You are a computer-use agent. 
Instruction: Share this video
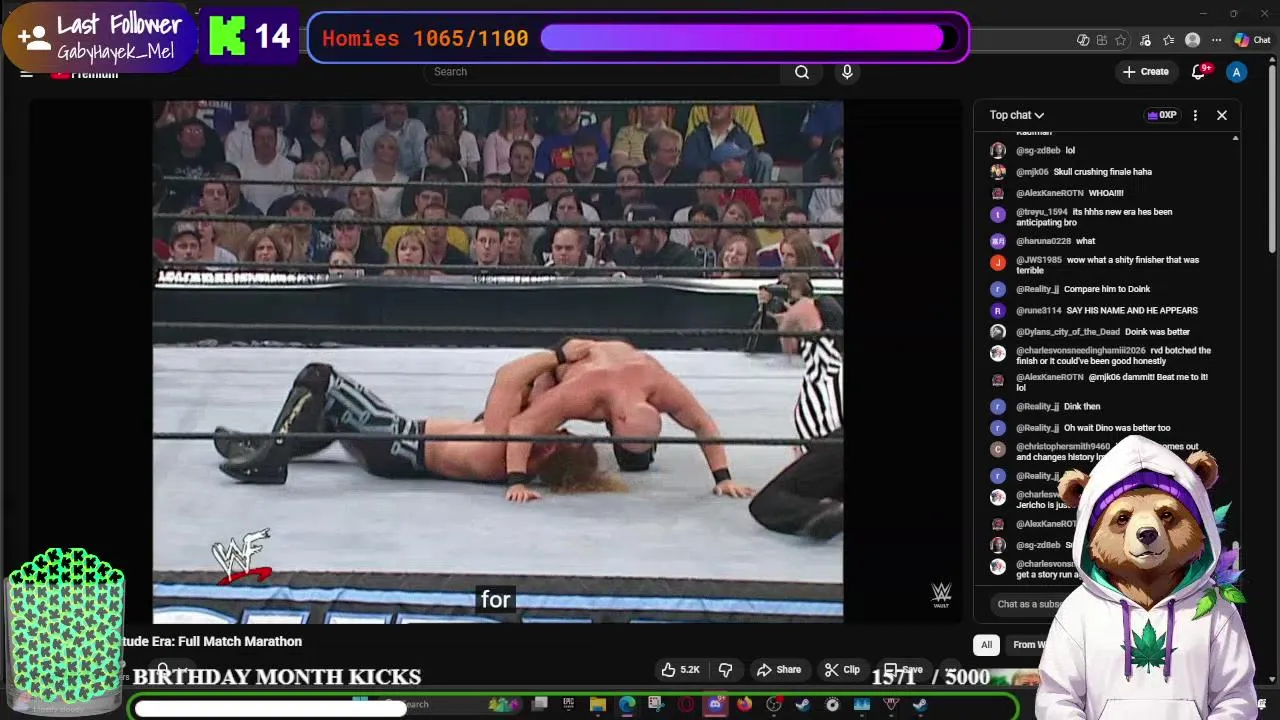pos(779,670)
